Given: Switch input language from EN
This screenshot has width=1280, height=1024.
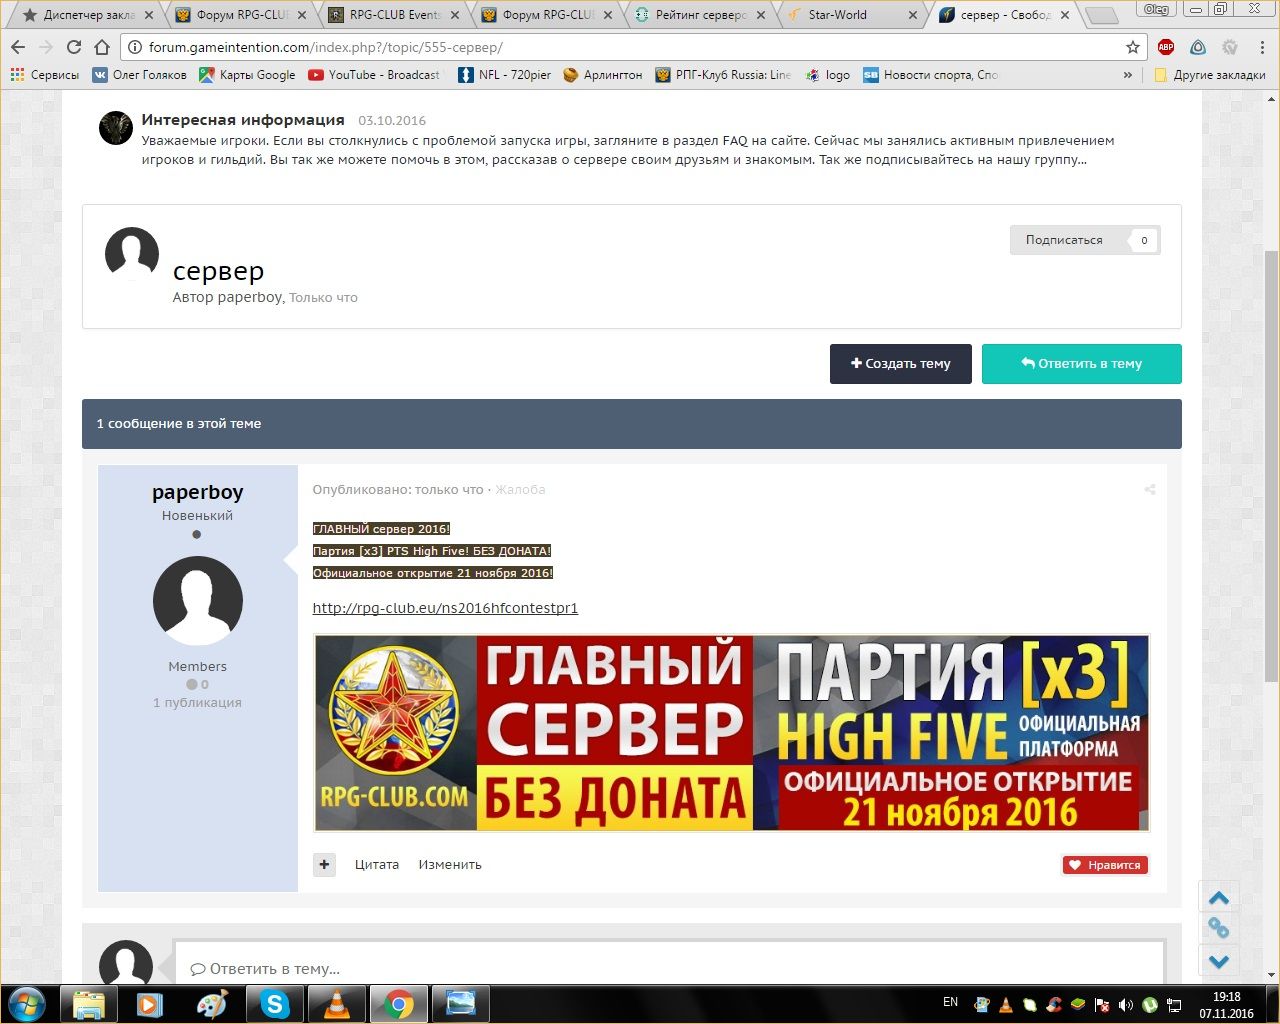Looking at the screenshot, I should [950, 1002].
